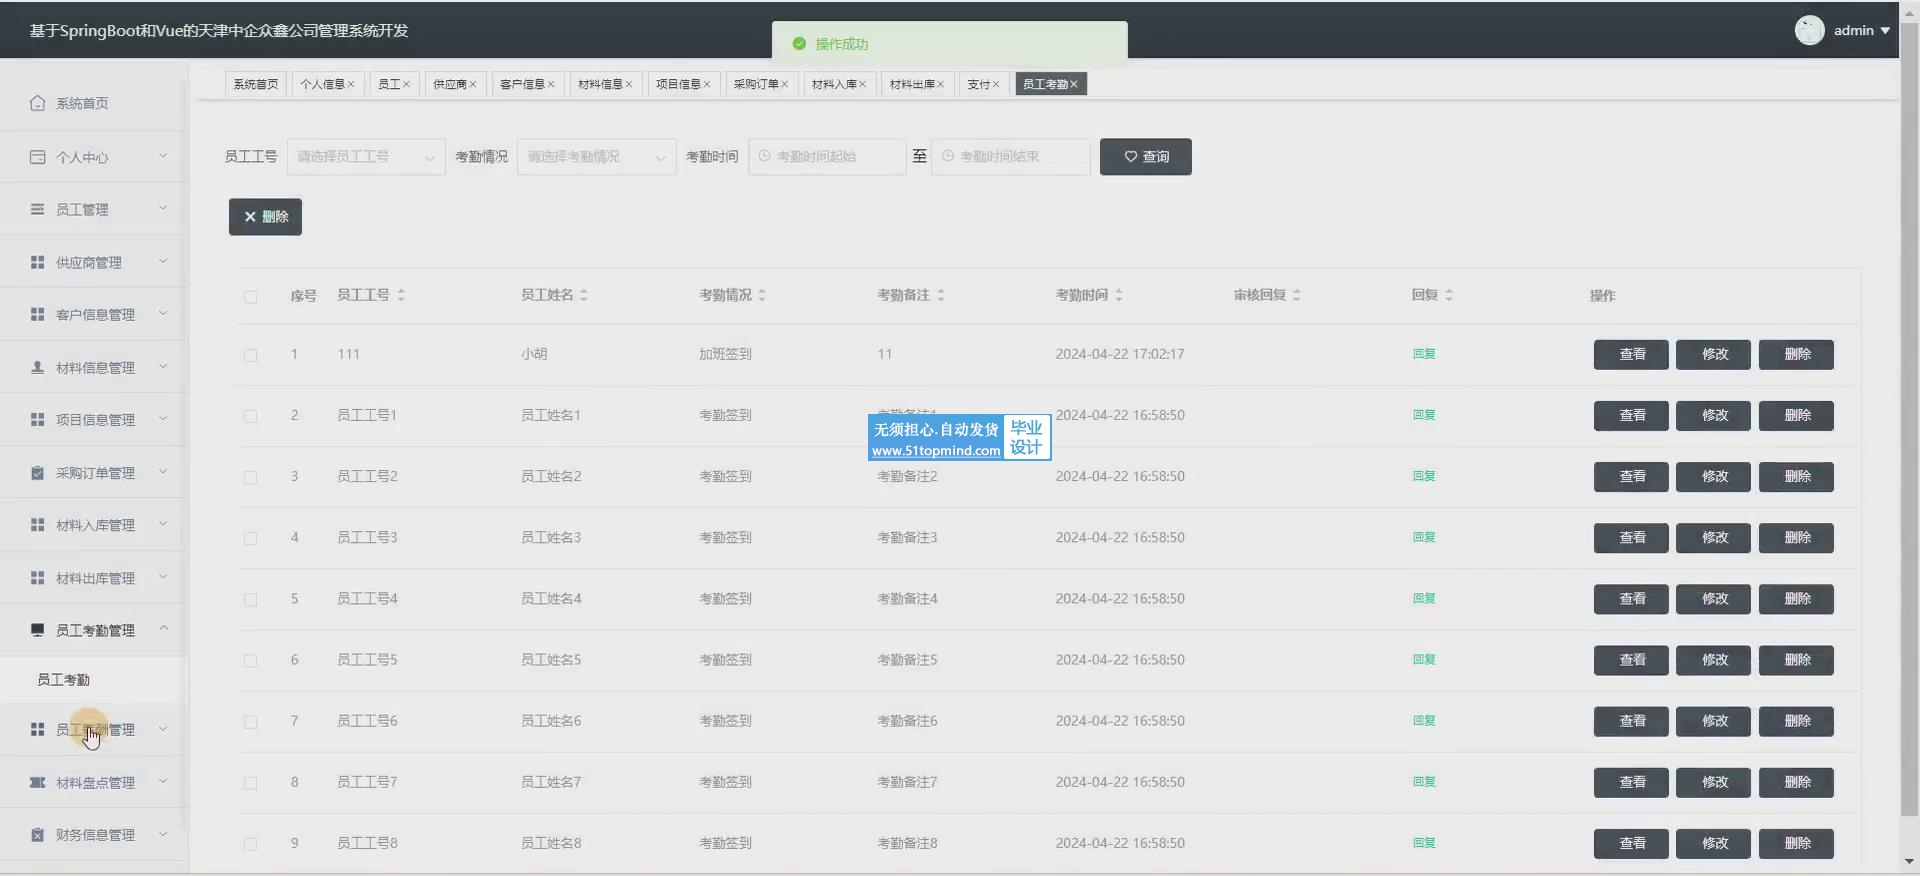1920x876 pixels.
Task: Switch to the 系统首页 tab
Action: pyautogui.click(x=256, y=84)
